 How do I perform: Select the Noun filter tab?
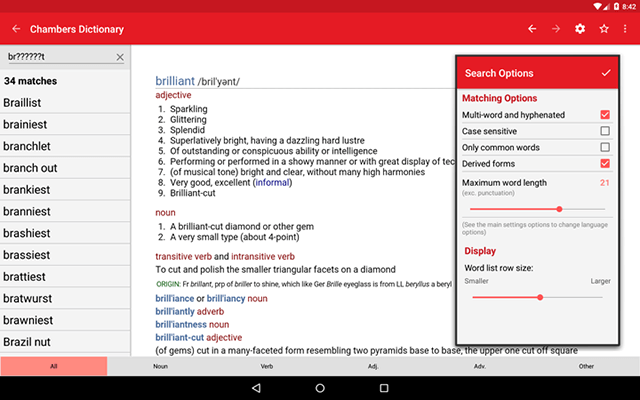[x=160, y=366]
